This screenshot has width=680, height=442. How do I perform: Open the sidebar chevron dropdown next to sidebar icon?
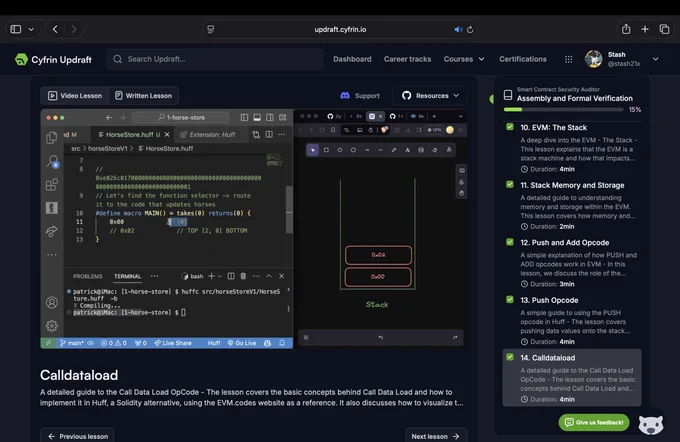(x=31, y=29)
